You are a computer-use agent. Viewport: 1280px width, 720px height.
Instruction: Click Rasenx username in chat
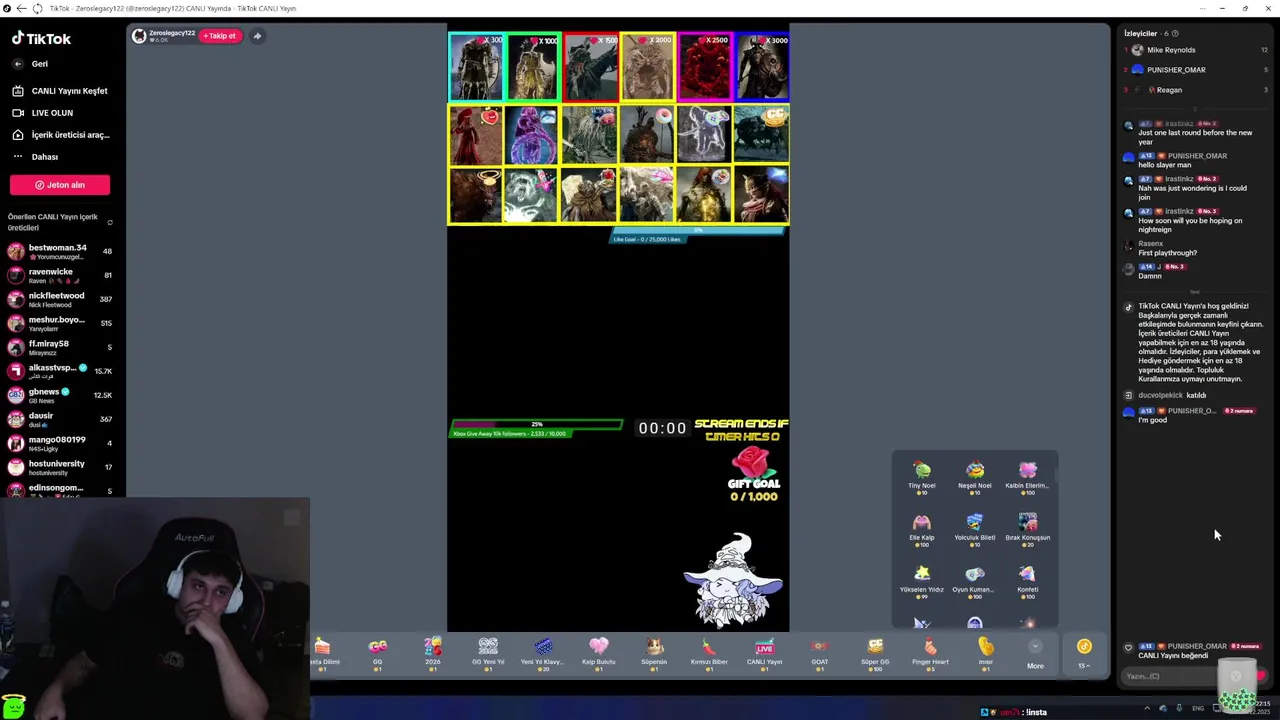(1151, 244)
